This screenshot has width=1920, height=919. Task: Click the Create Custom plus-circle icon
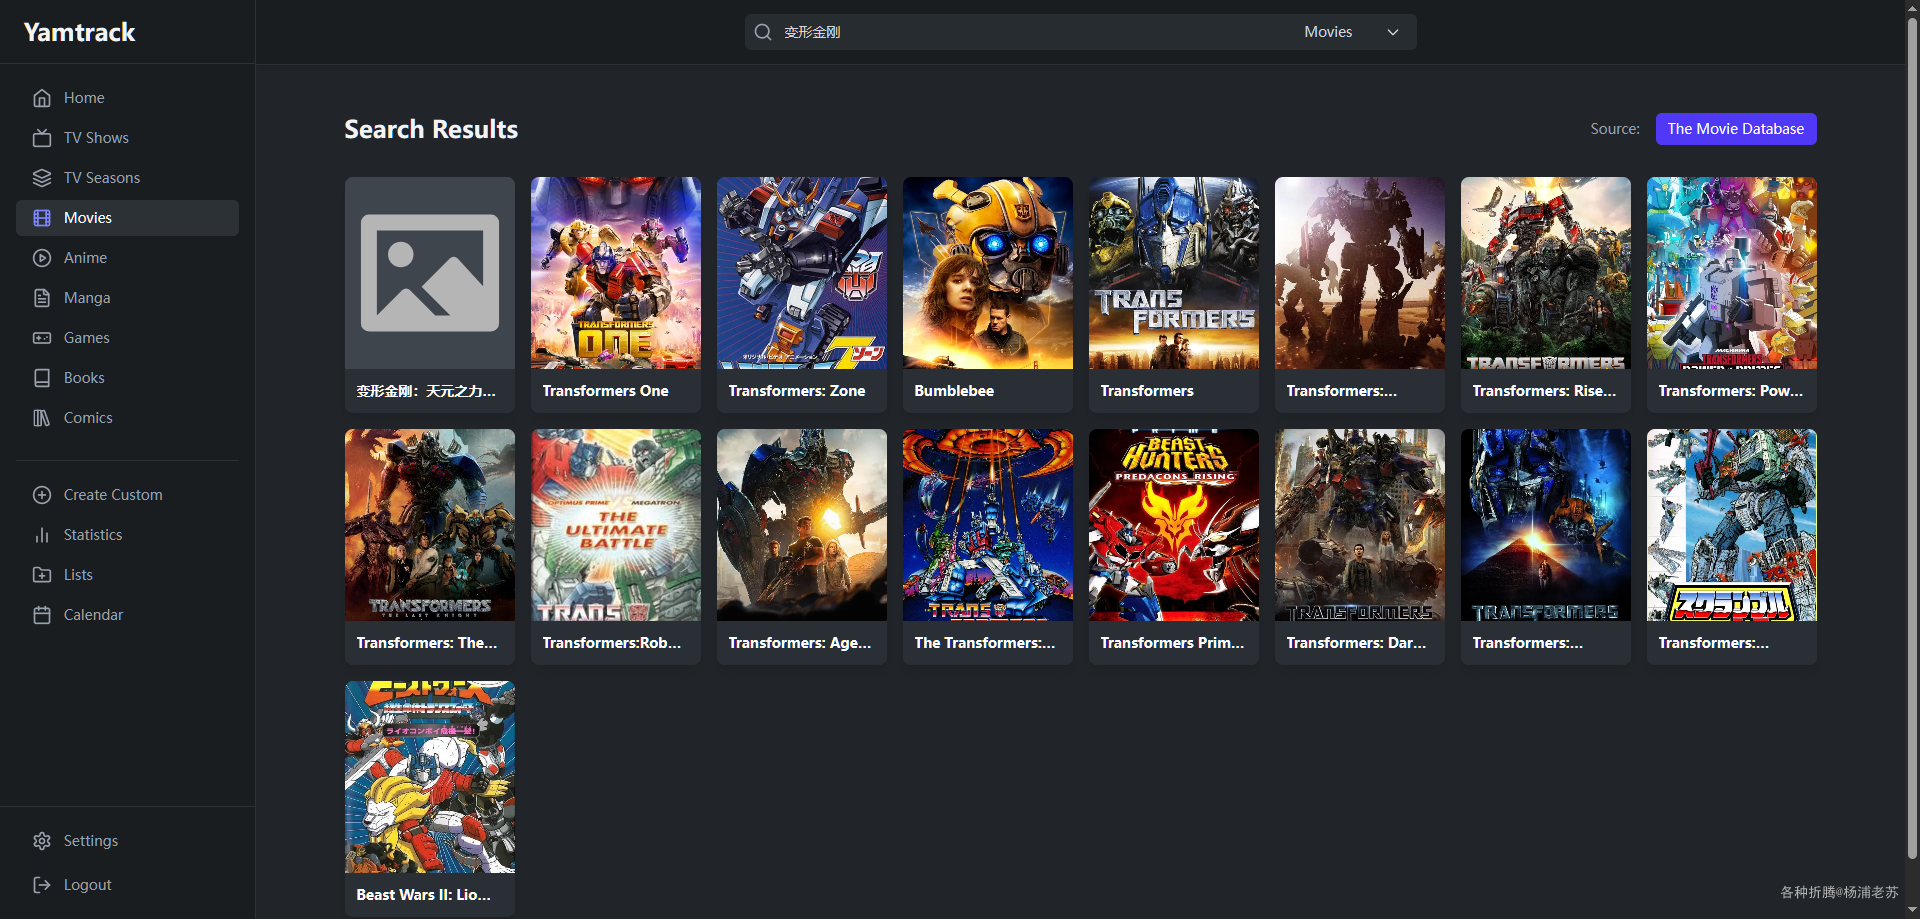(42, 495)
